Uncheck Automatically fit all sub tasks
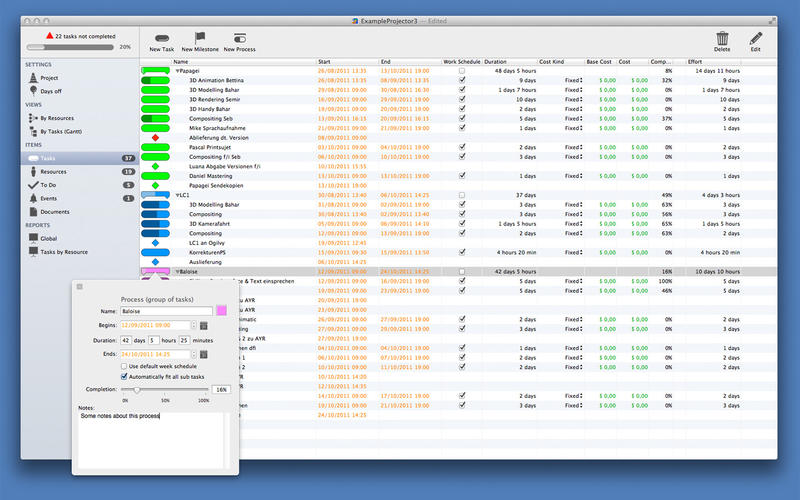The image size is (800, 500). point(124,377)
